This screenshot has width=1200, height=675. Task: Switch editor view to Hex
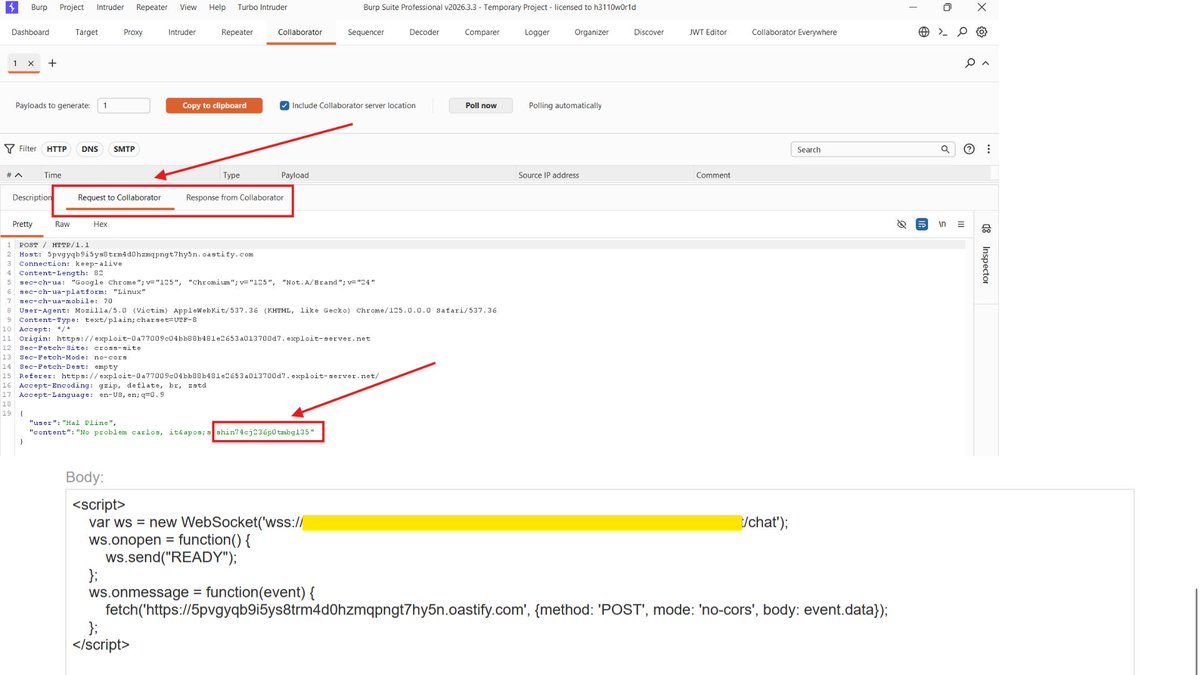coord(100,224)
